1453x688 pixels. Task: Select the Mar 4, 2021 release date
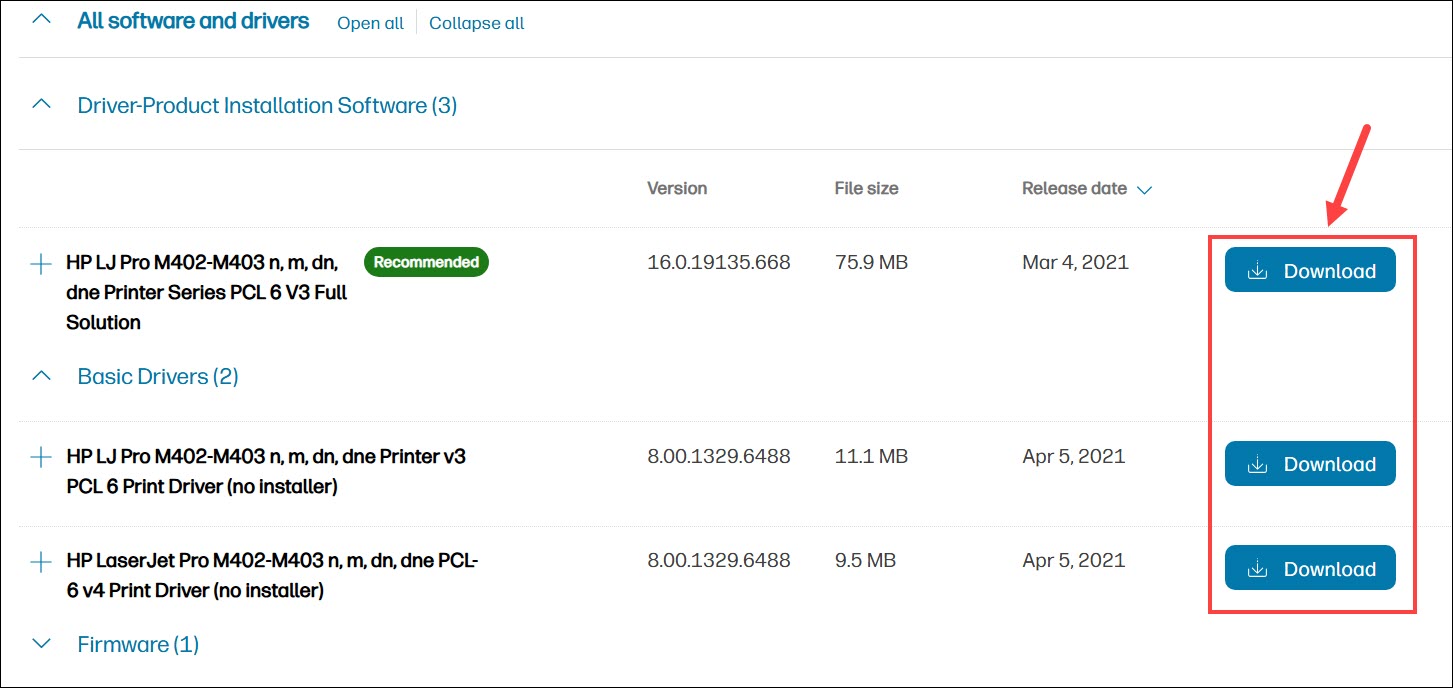tap(1075, 263)
